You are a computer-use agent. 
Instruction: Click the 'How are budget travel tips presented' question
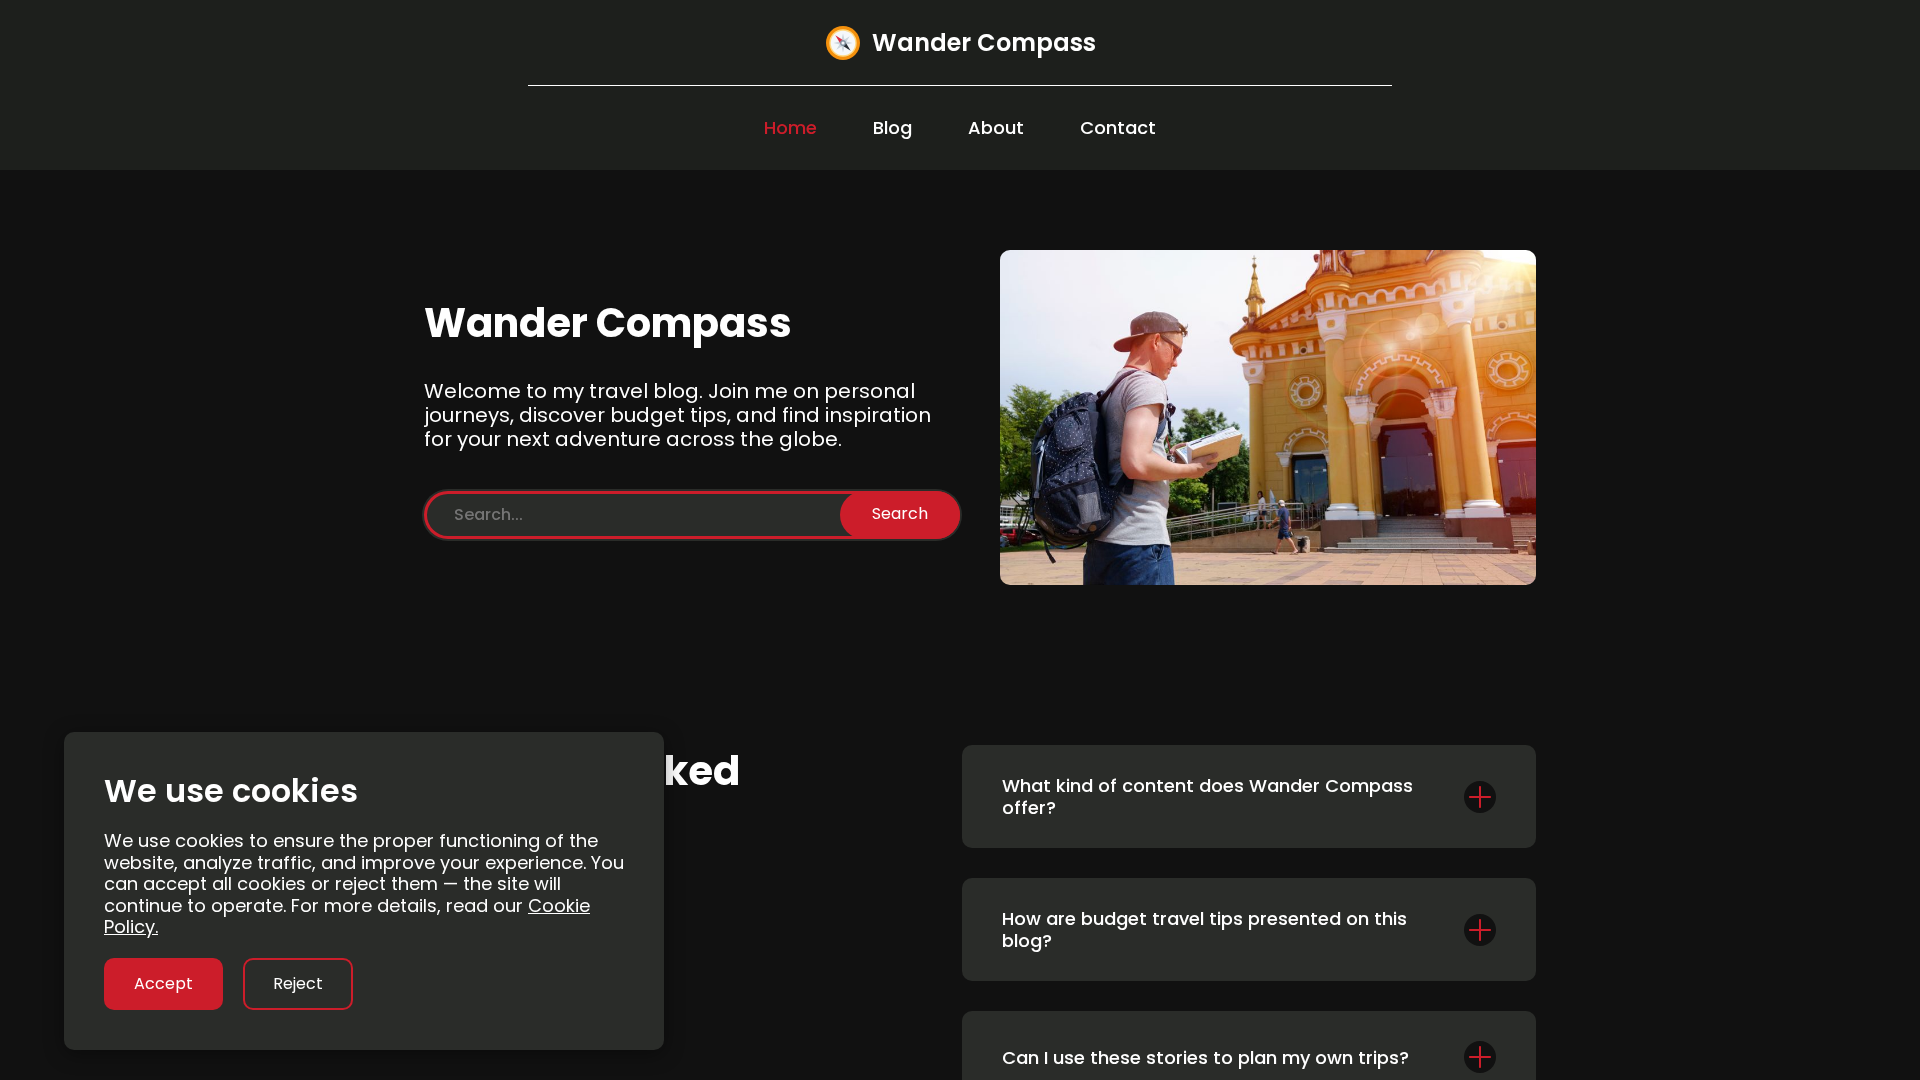[1204, 930]
